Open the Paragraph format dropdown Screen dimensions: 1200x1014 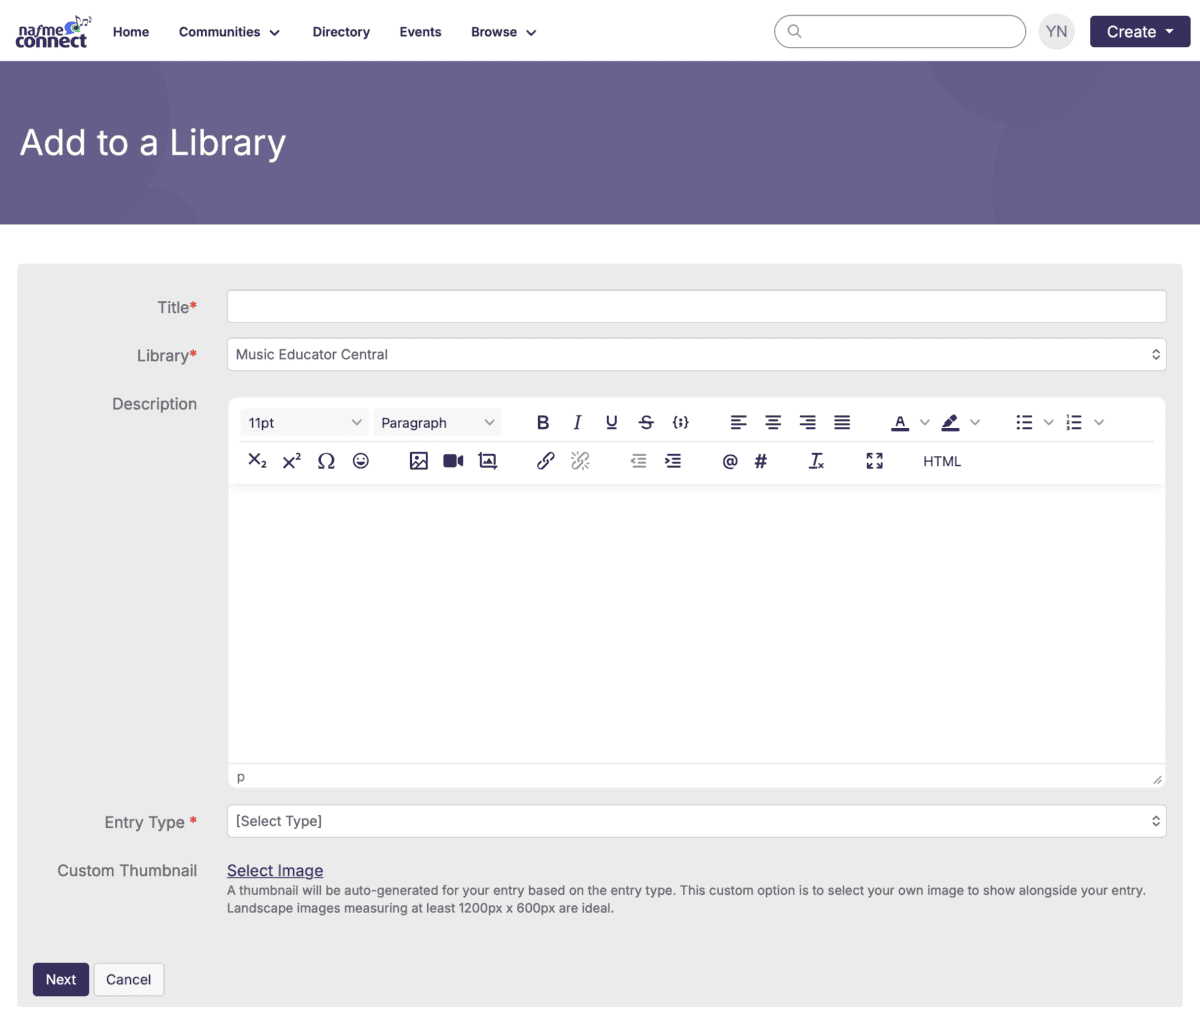click(x=438, y=423)
